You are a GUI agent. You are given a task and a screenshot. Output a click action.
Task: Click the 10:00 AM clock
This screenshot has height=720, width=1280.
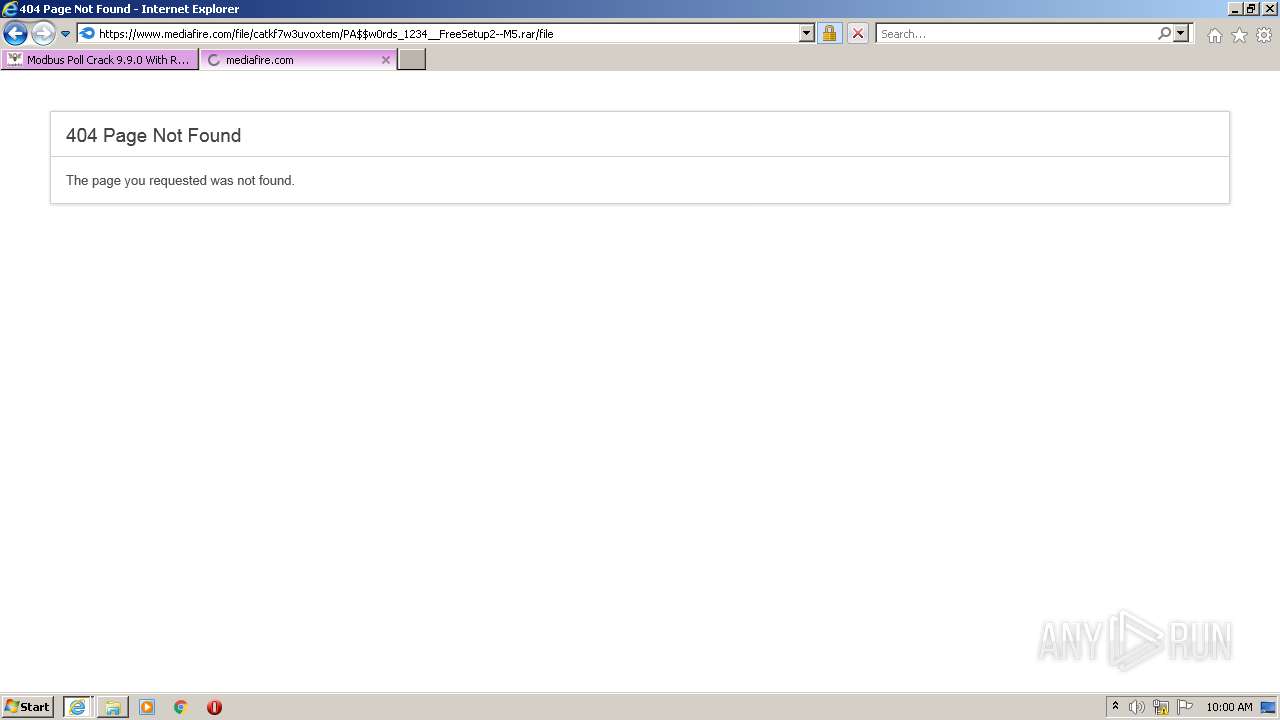(1229, 707)
